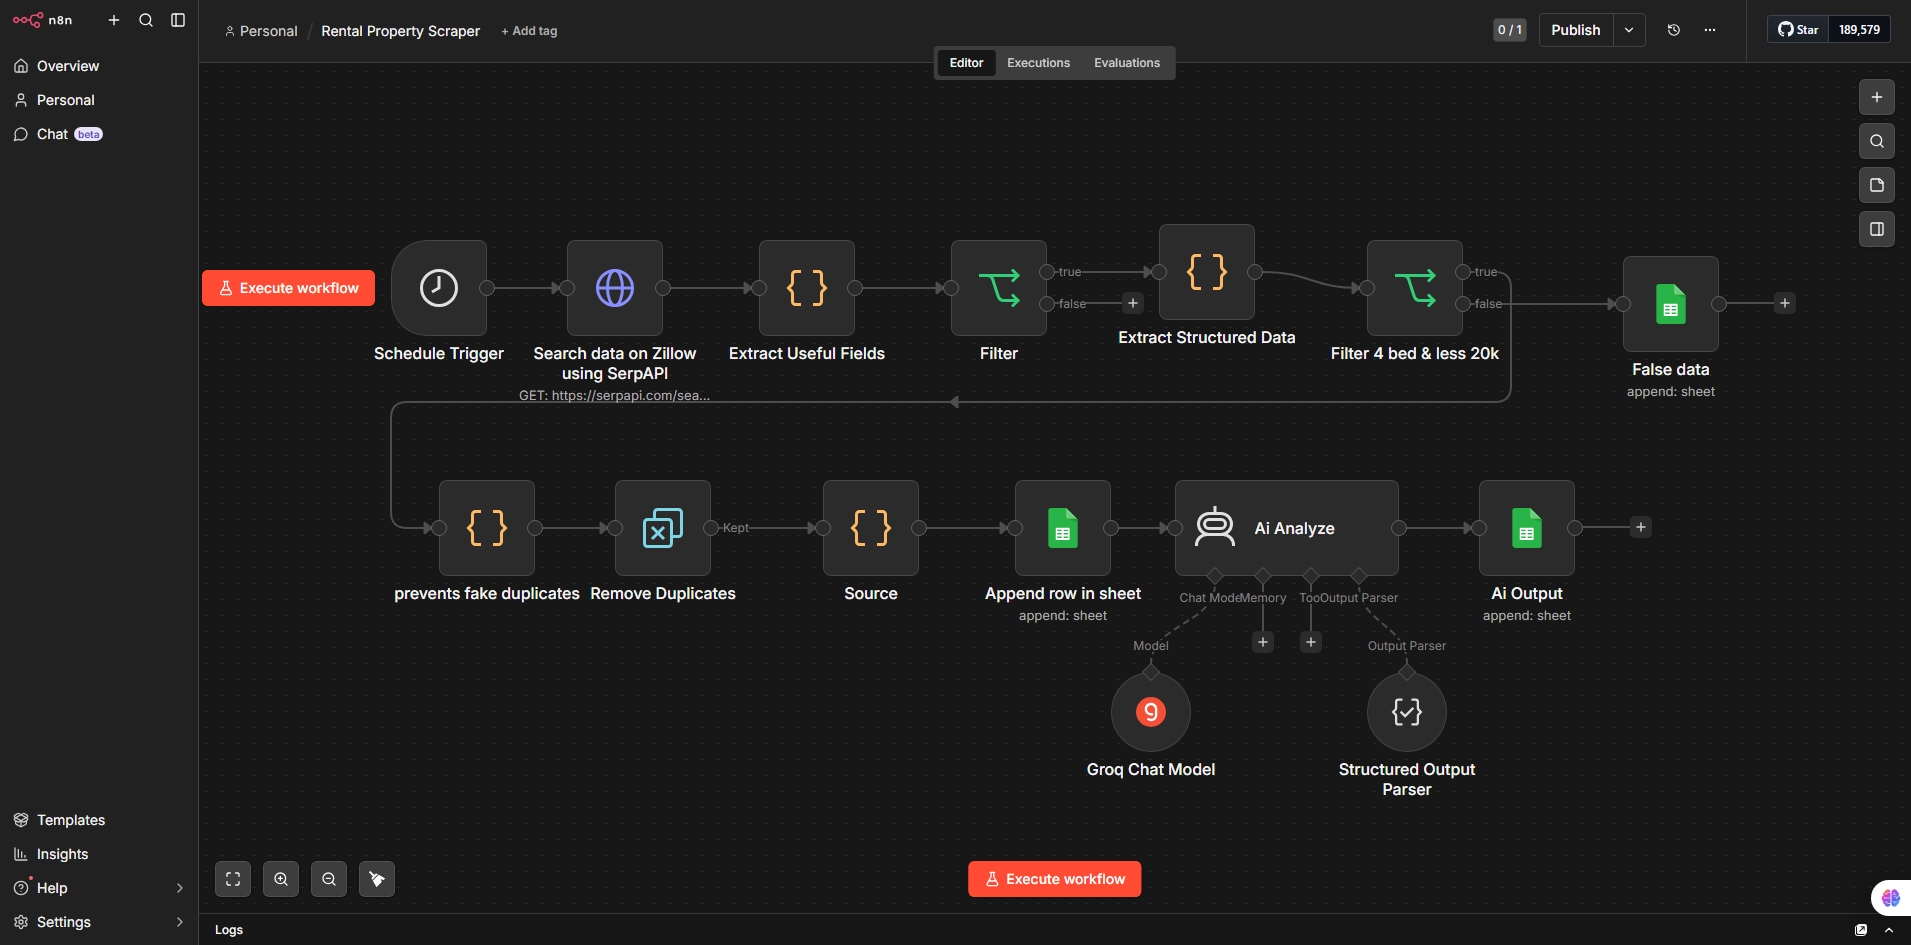Select the Ai Analyze agent node
The image size is (1911, 945).
point(1287,528)
